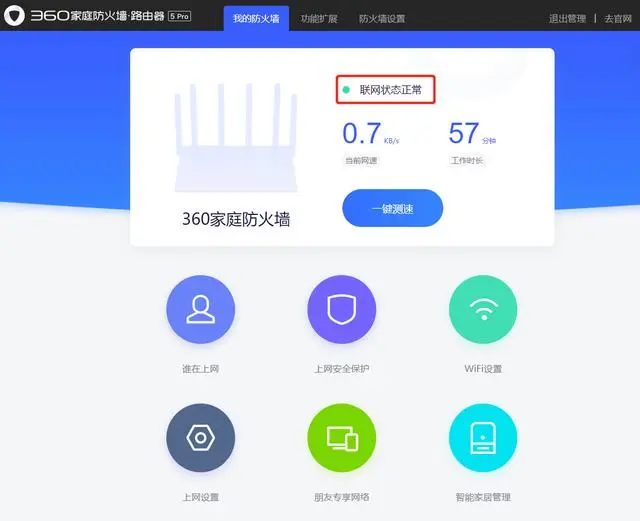Click the green connection status dot
The image size is (640, 521).
347,90
